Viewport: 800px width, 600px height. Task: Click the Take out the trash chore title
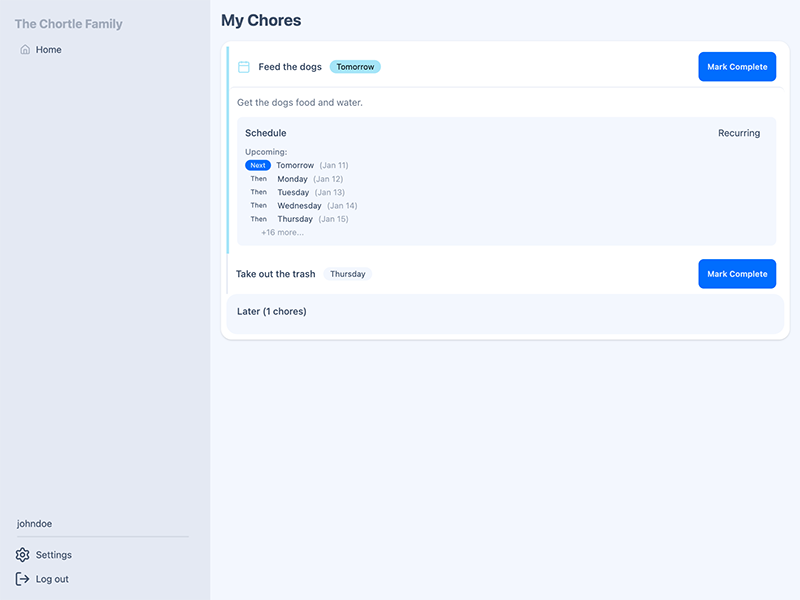click(275, 273)
